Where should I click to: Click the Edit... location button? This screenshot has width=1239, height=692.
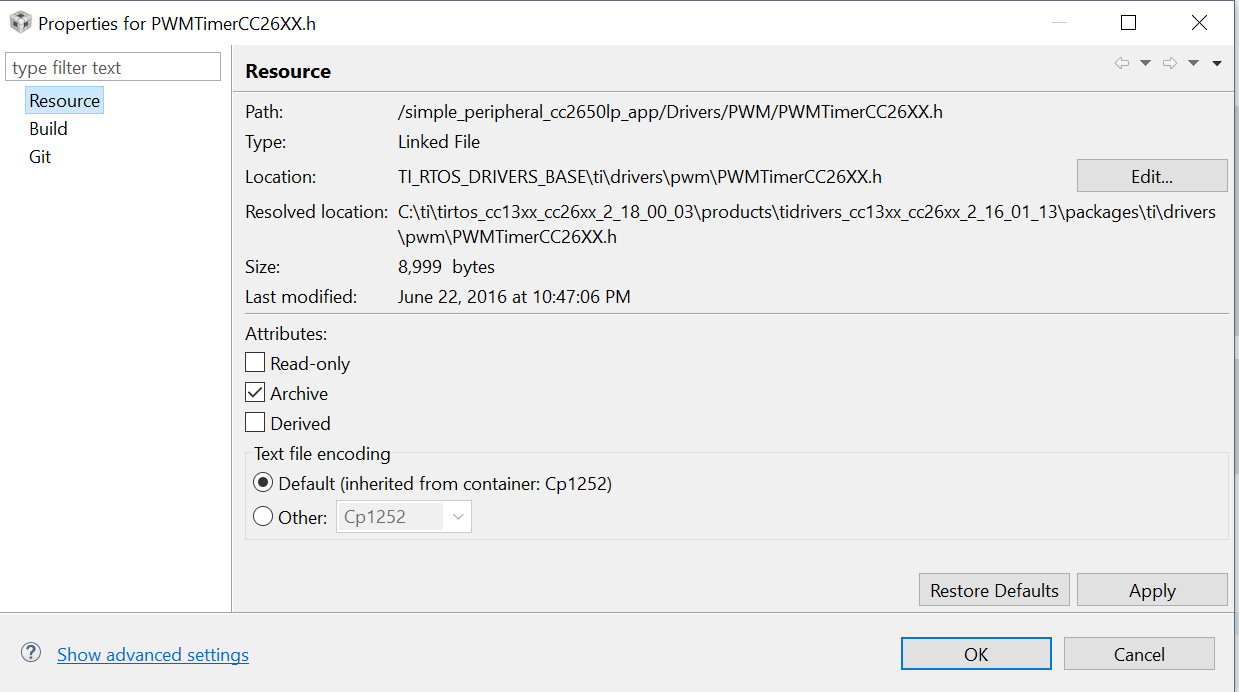click(1151, 176)
